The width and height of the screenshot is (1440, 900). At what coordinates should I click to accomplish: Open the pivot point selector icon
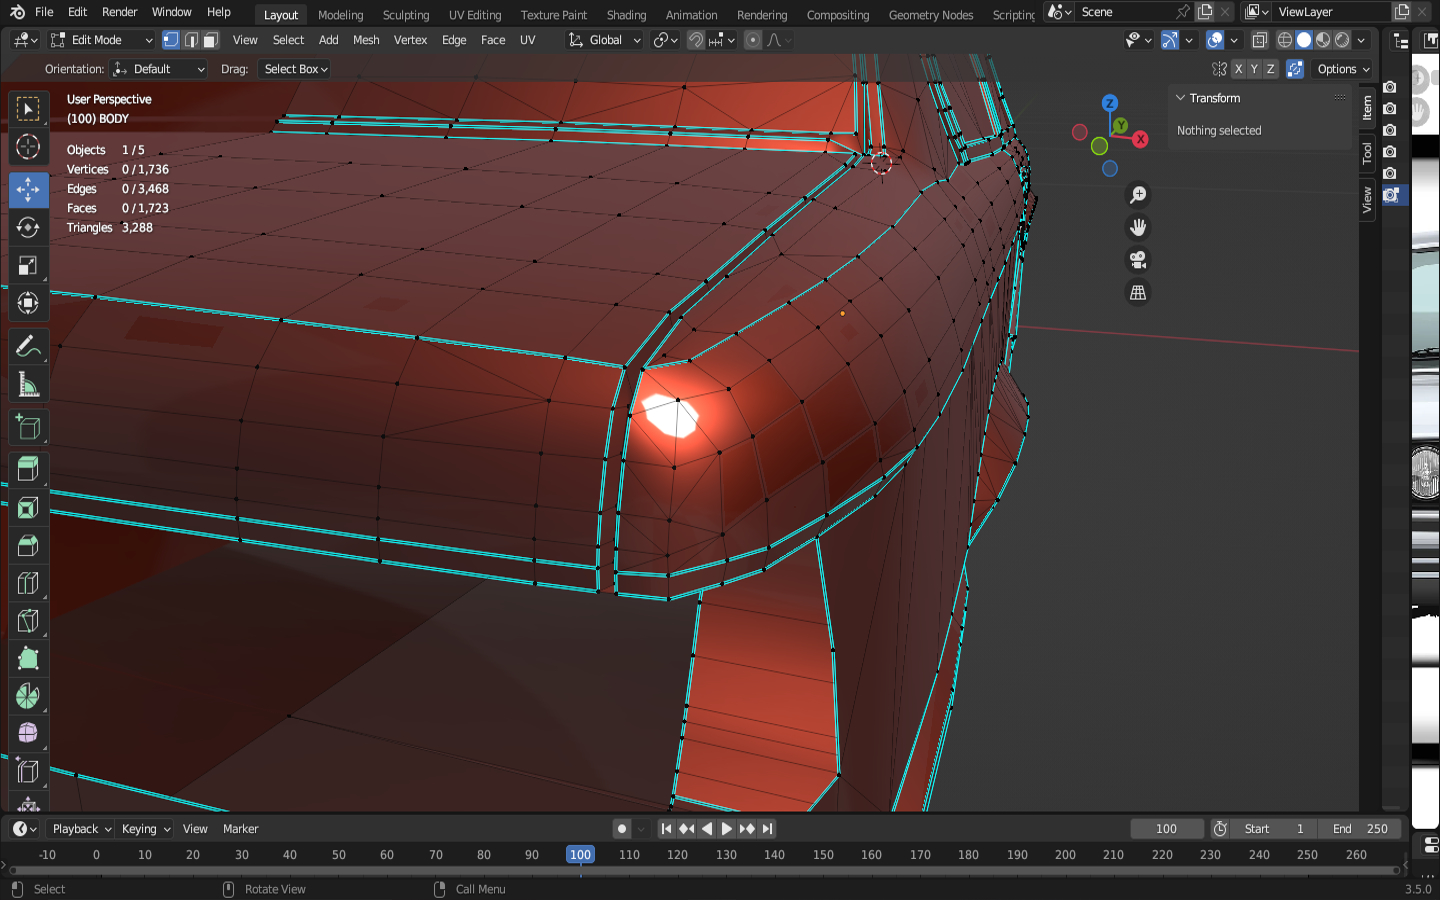(x=665, y=40)
